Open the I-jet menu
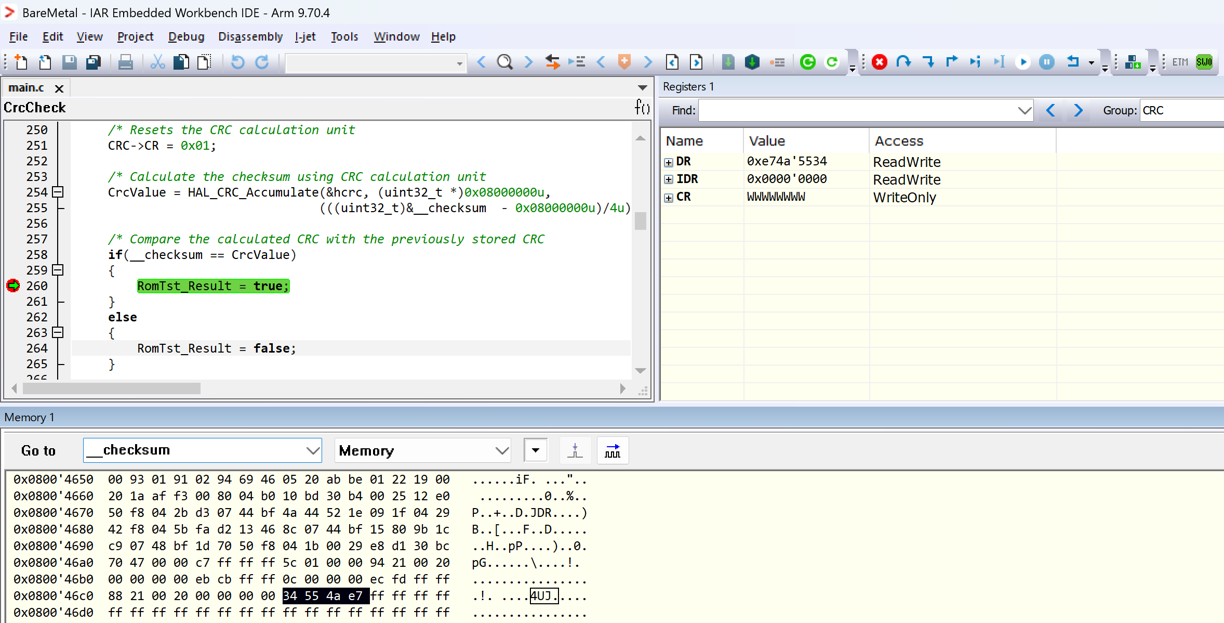Viewport: 1224px width, 623px height. click(x=306, y=36)
